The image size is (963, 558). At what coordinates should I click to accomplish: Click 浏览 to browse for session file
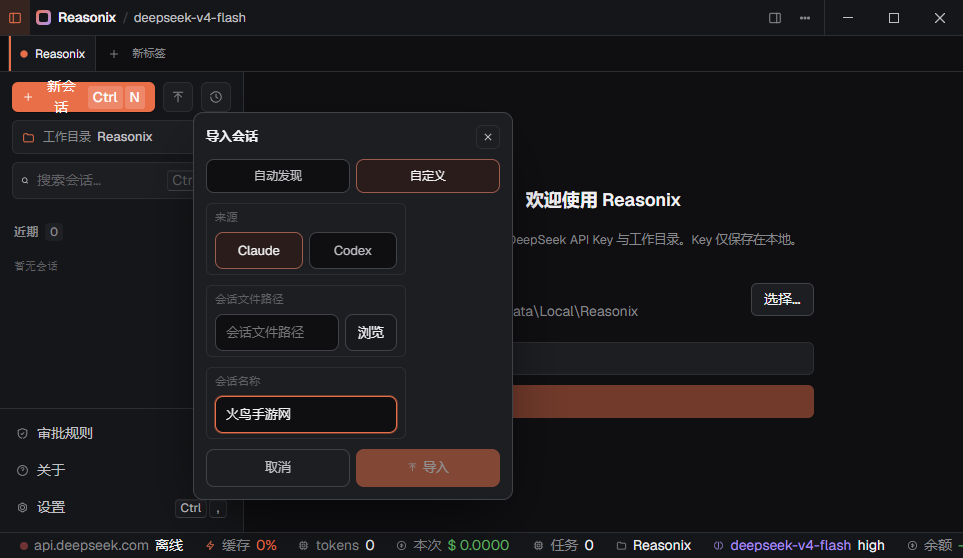click(370, 333)
